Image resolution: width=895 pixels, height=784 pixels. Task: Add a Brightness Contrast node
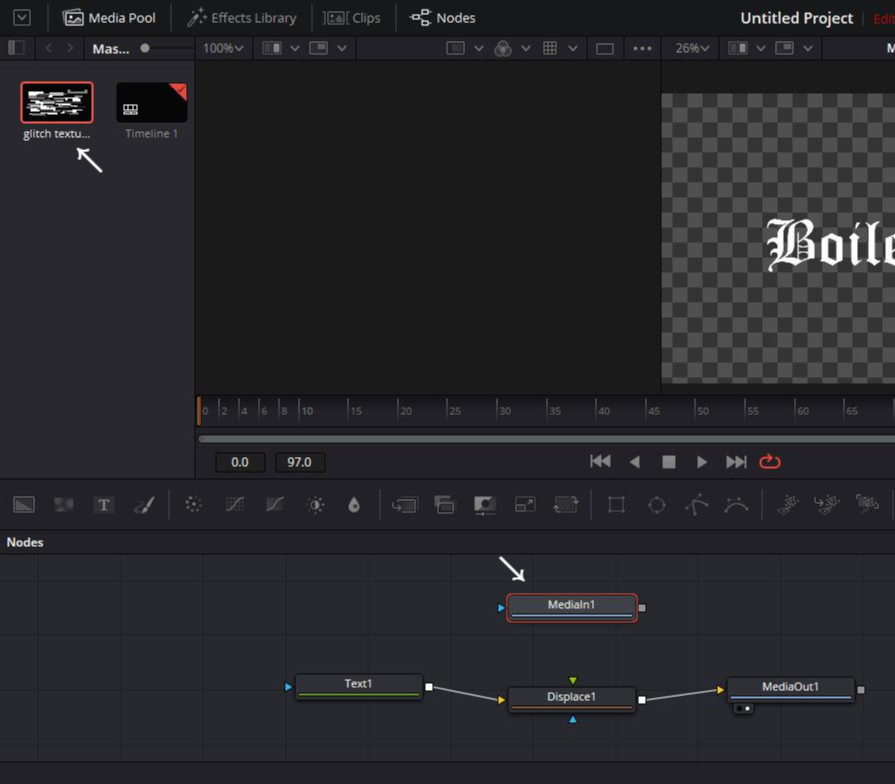pyautogui.click(x=315, y=505)
